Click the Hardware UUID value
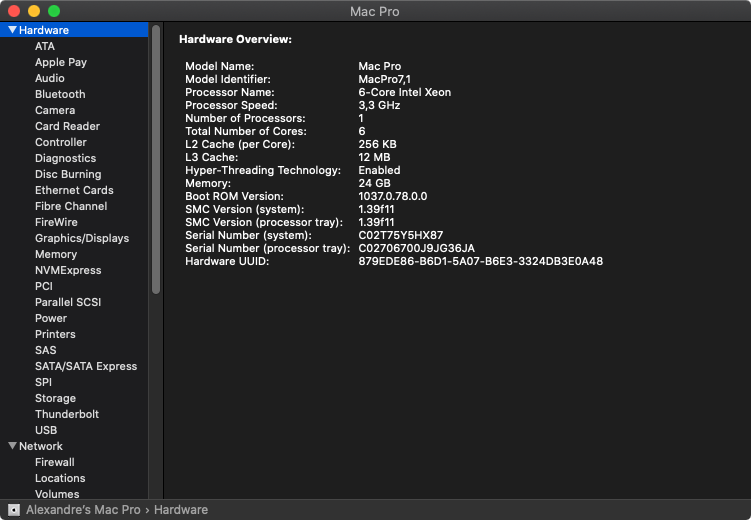 481,261
